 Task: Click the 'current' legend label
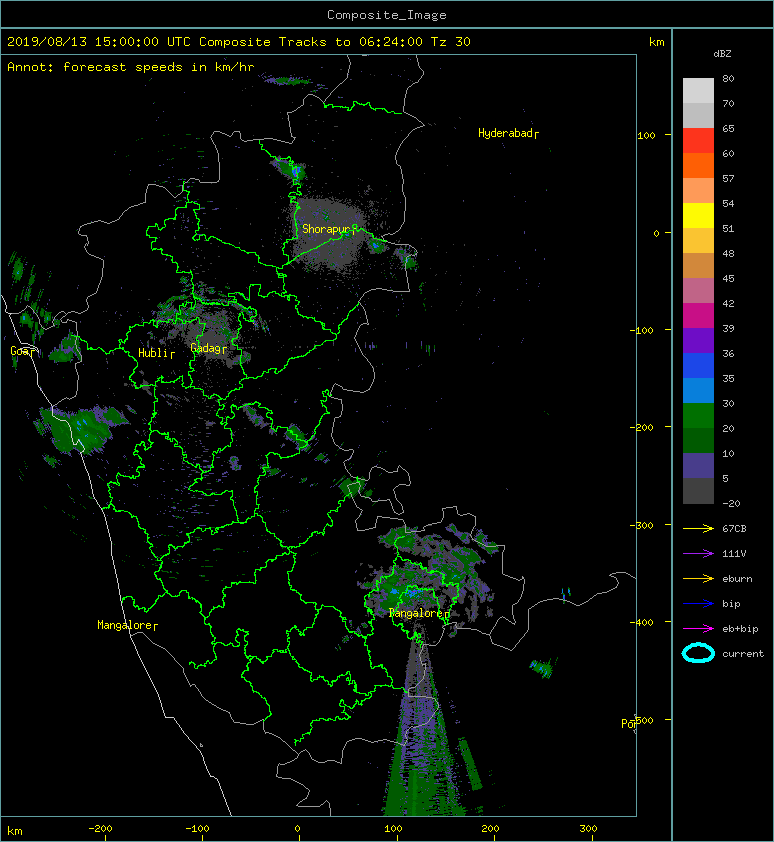point(743,654)
